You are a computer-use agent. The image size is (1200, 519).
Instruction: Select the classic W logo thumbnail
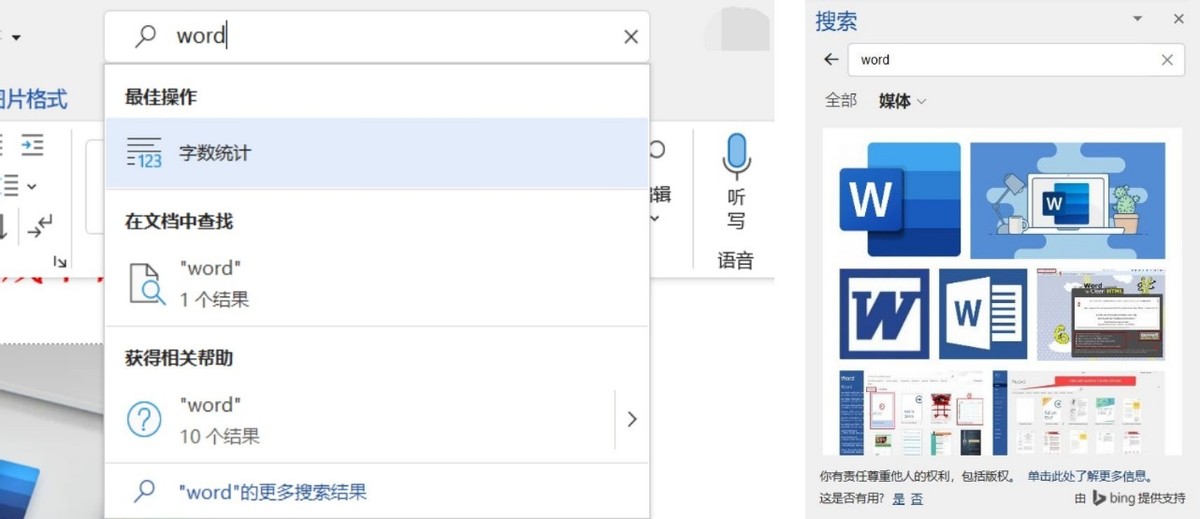884,314
